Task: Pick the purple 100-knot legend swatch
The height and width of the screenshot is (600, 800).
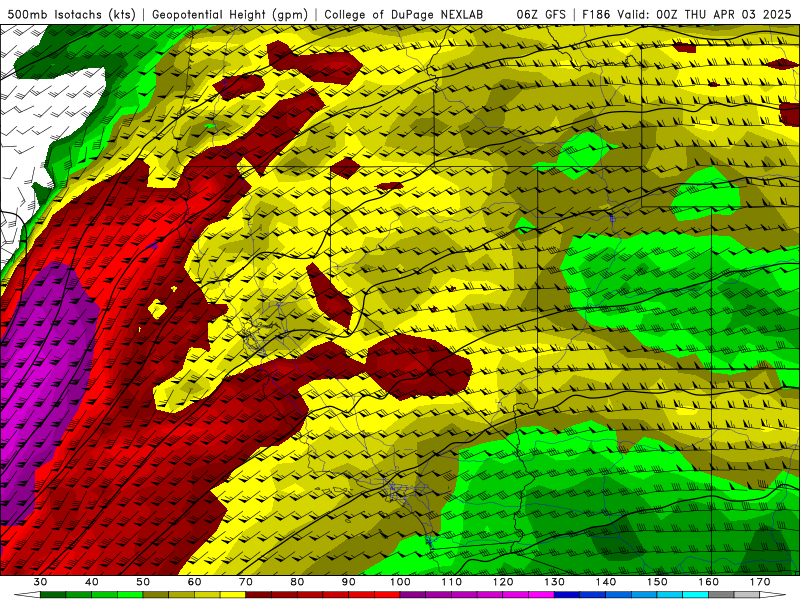Action: 413,594
